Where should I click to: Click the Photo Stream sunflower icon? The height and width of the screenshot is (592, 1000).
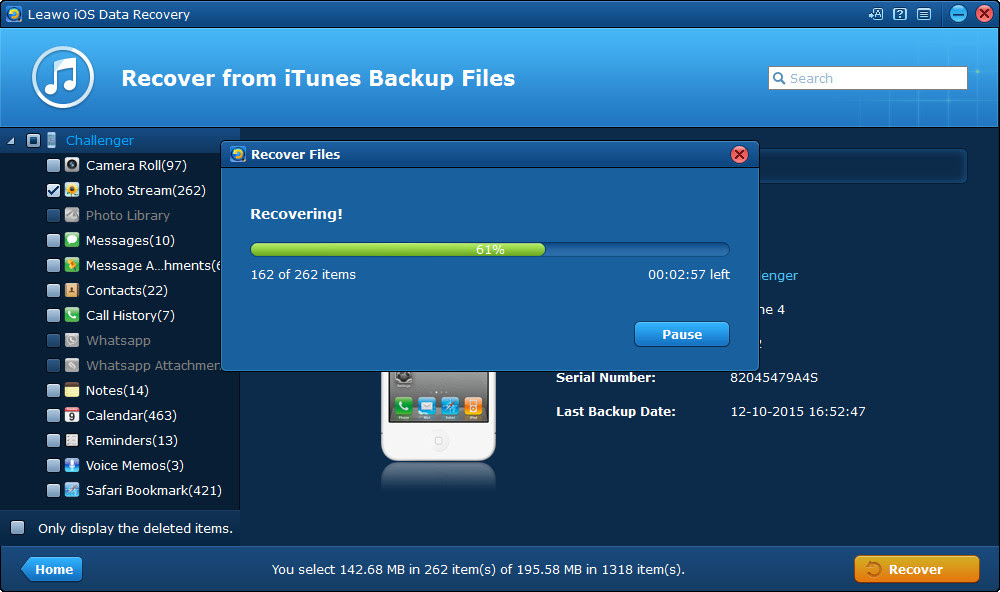(x=72, y=190)
